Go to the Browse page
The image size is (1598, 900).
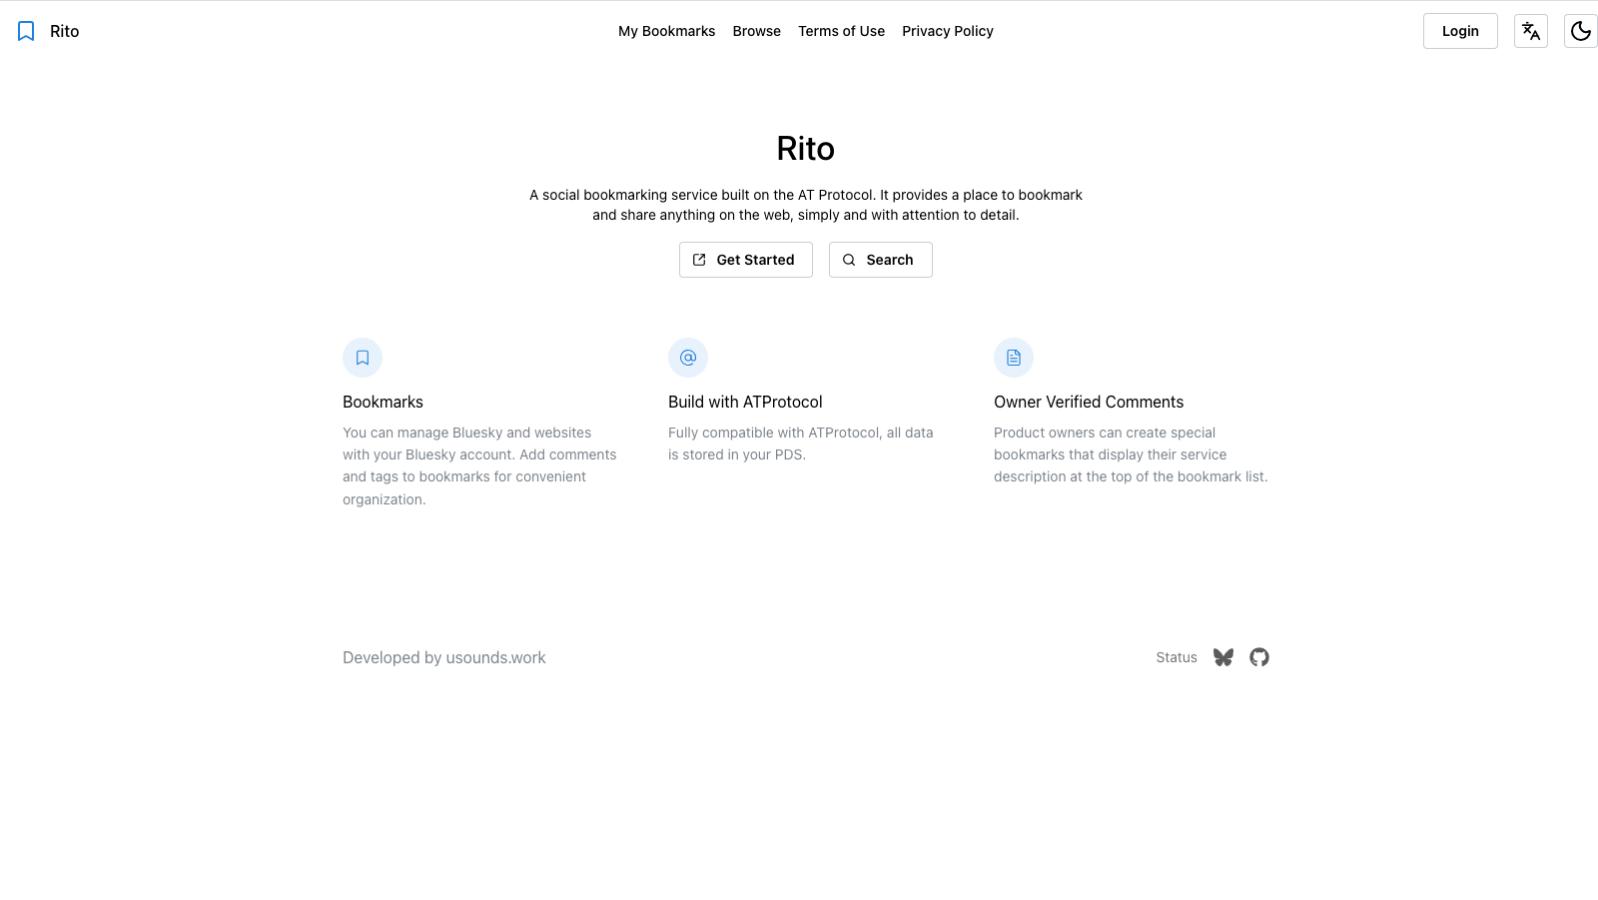pos(757,31)
